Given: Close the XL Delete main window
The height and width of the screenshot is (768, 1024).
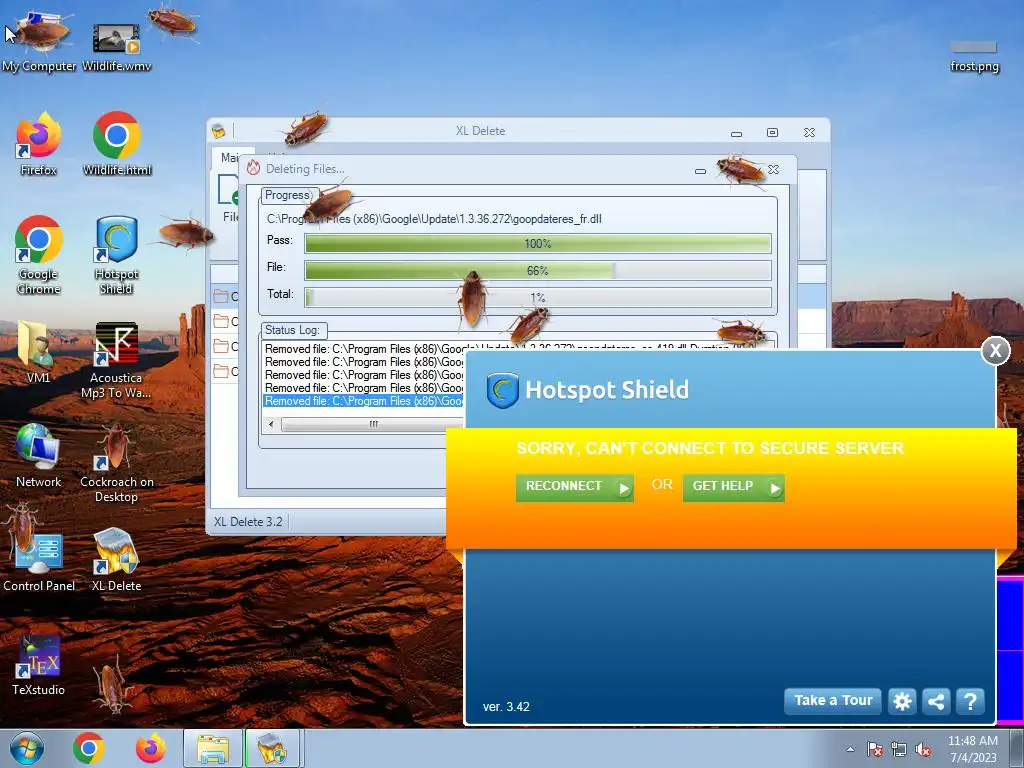Looking at the screenshot, I should pyautogui.click(x=809, y=133).
